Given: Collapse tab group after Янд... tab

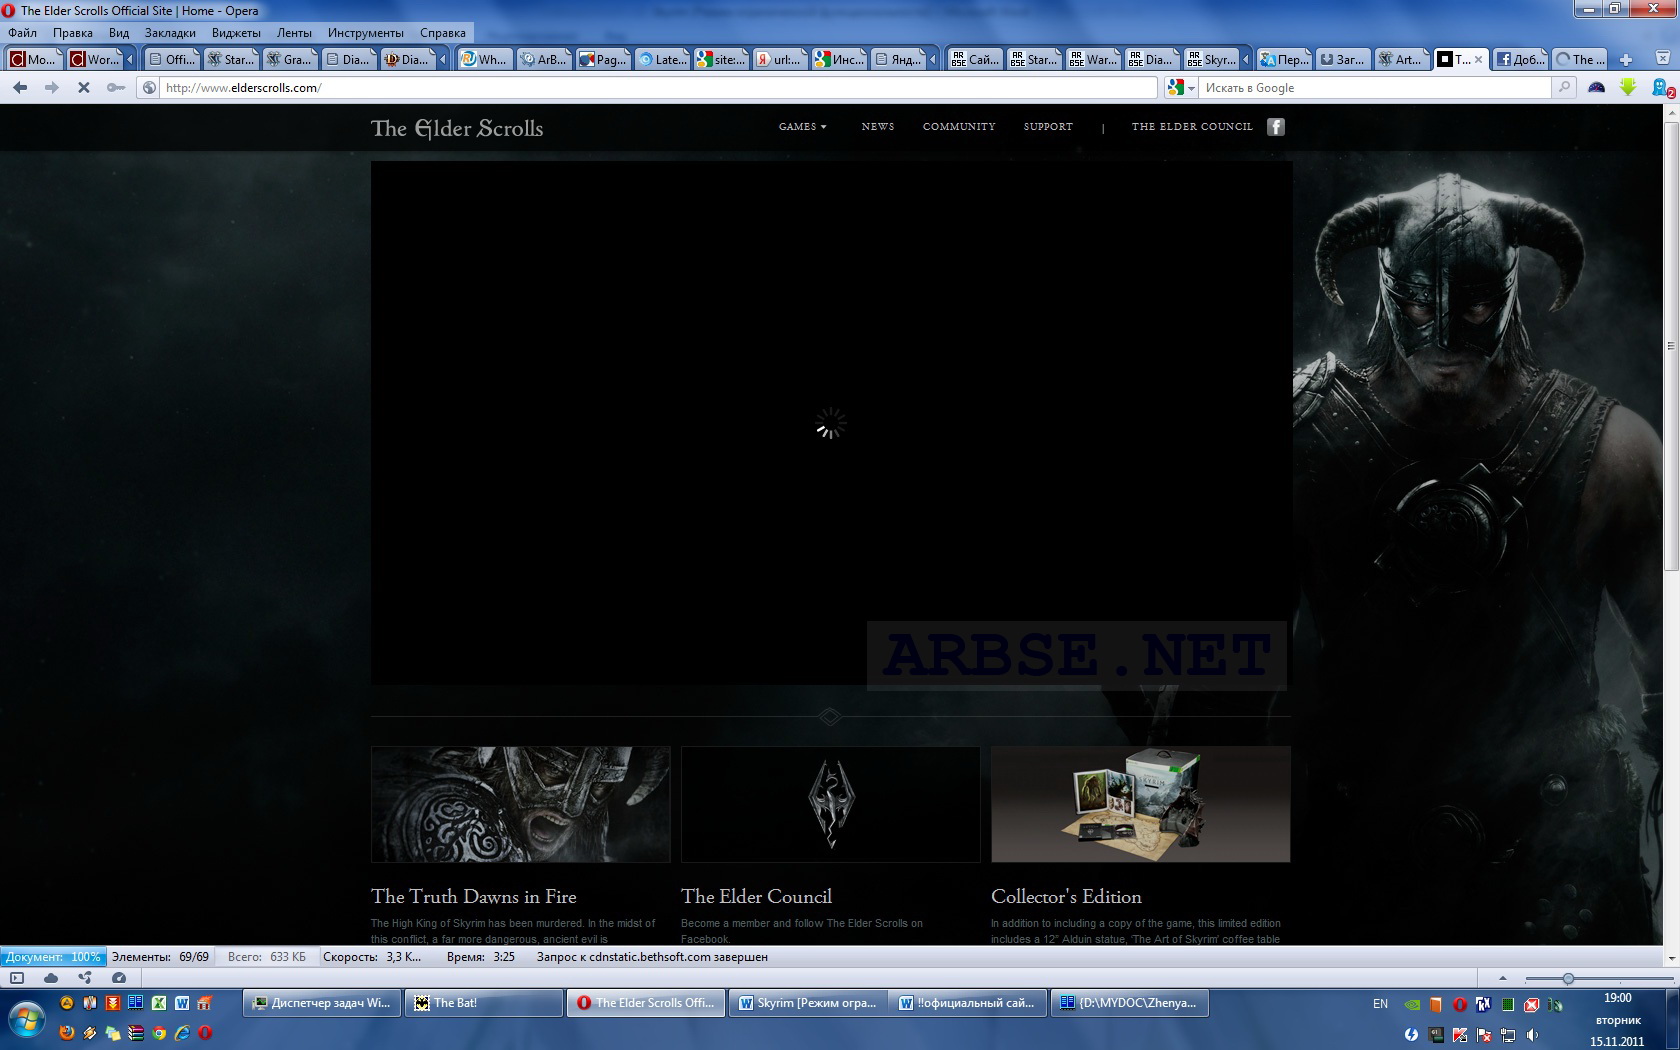Looking at the screenshot, I should tap(933, 60).
